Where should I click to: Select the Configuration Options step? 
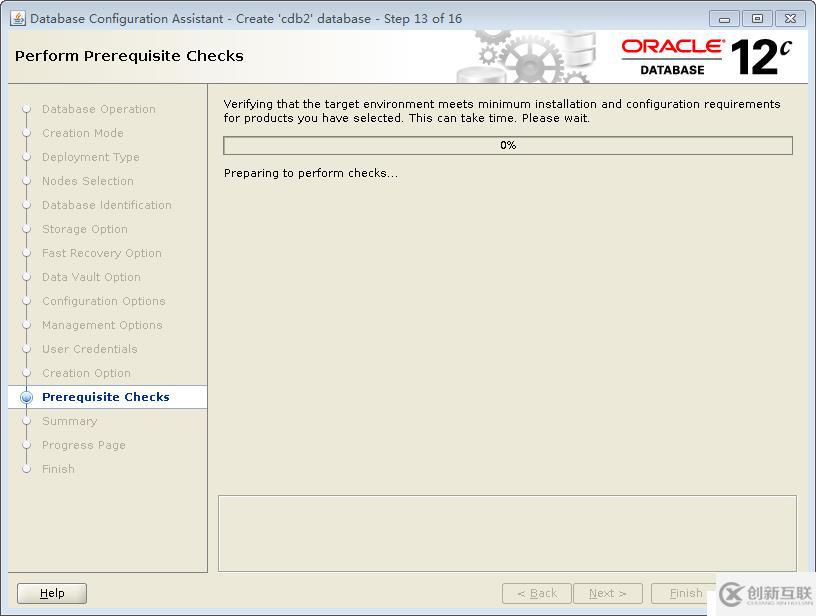(x=104, y=301)
